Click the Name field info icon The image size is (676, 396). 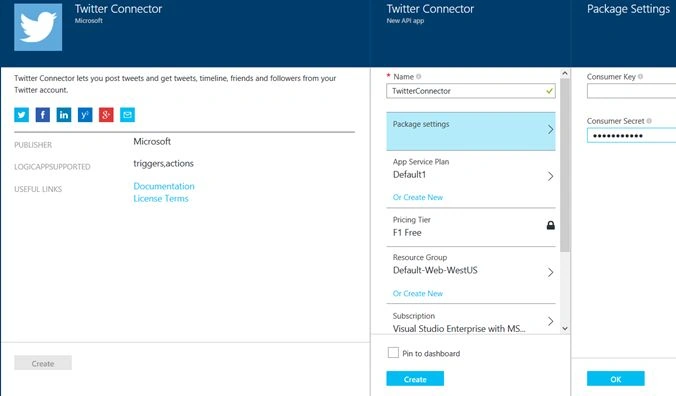[419, 77]
